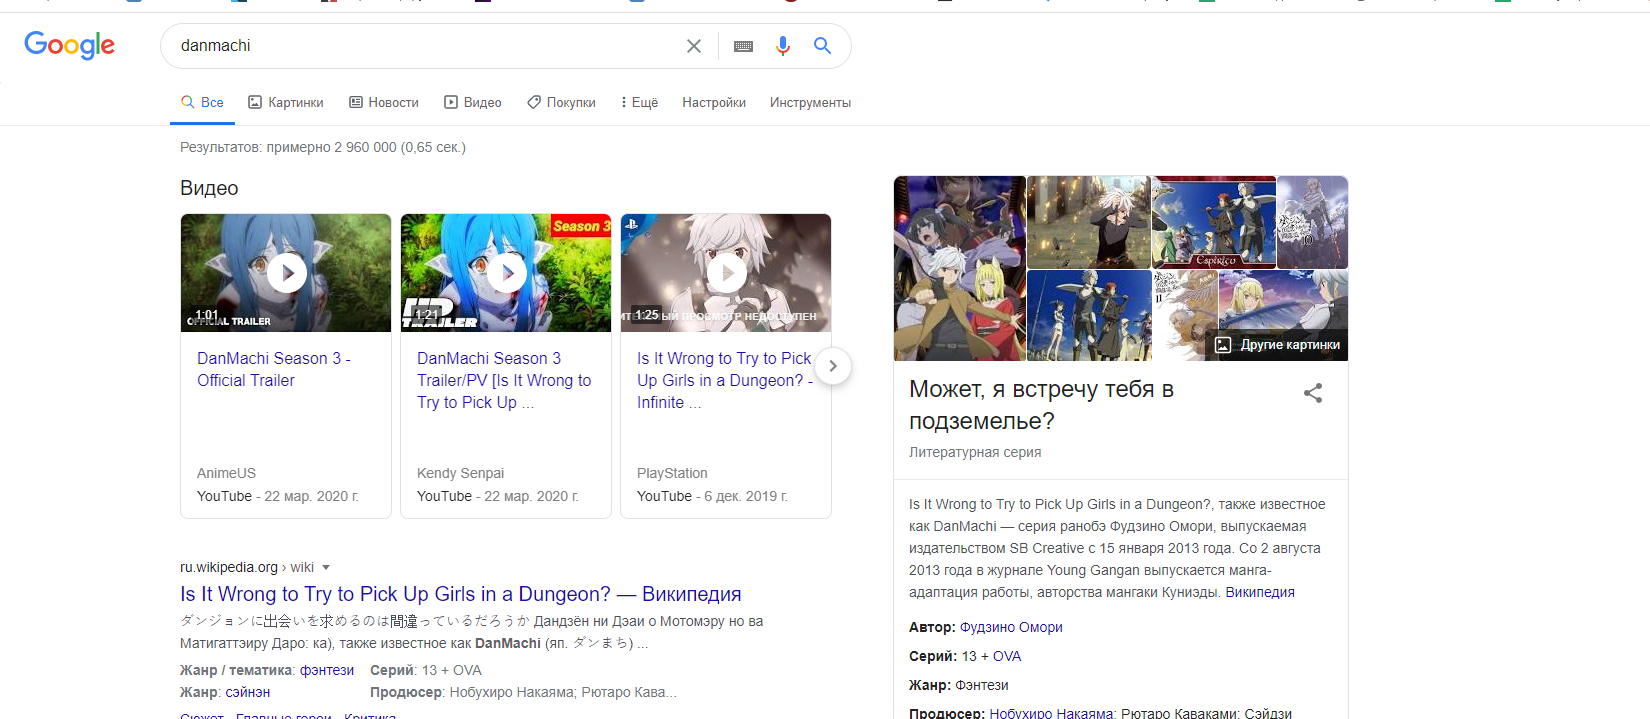This screenshot has width=1650, height=719.
Task: Open Википедия link in panel description
Action: (x=1260, y=592)
